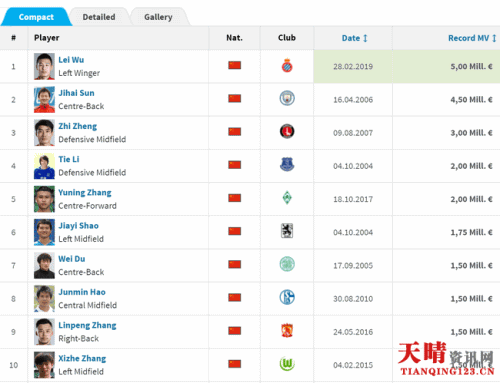This screenshot has height=383, width=500.
Task: Click Wei Du player photo
Action: 44,265
